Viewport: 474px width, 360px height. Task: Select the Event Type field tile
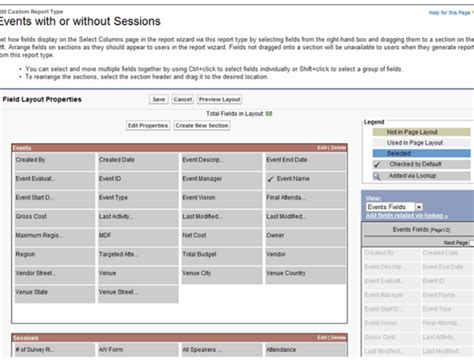[x=138, y=199]
